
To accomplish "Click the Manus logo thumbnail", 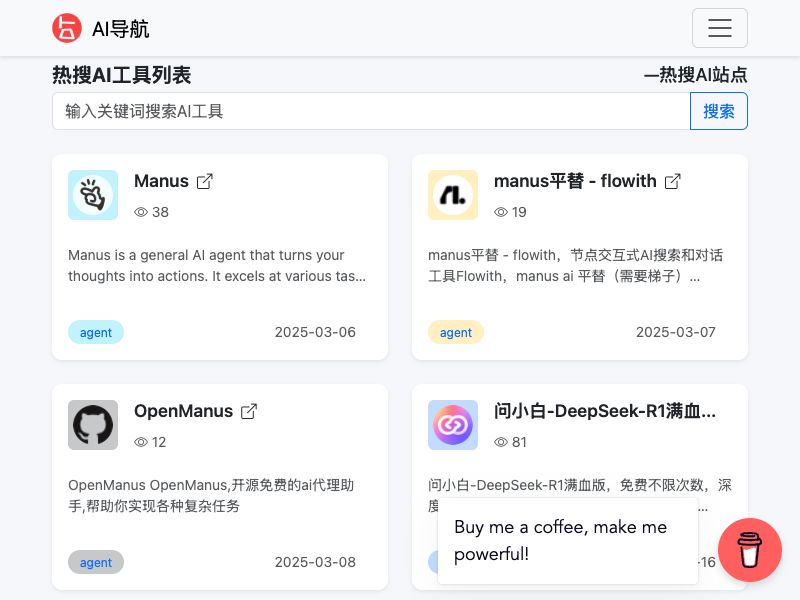I will 93,195.
